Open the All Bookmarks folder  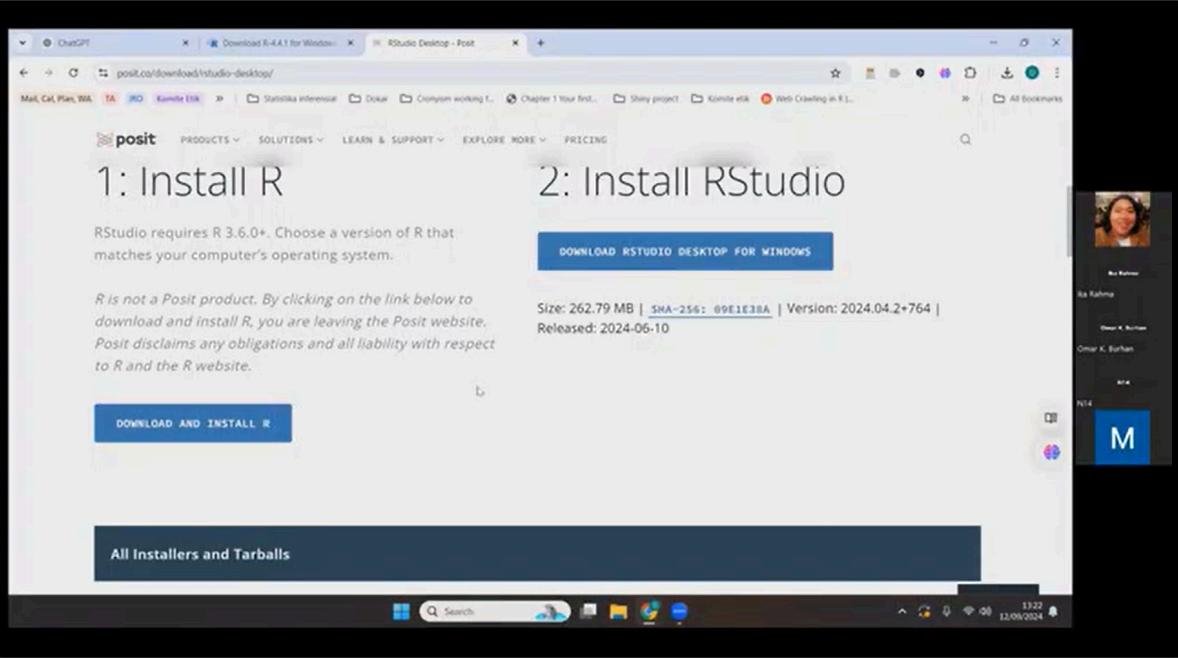coord(1028,98)
